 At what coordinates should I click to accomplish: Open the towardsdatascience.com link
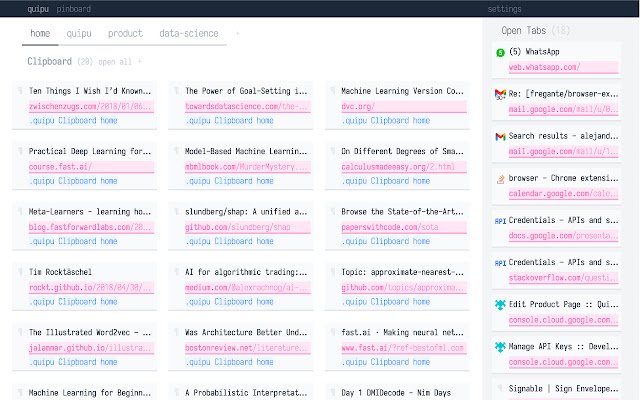coord(247,107)
